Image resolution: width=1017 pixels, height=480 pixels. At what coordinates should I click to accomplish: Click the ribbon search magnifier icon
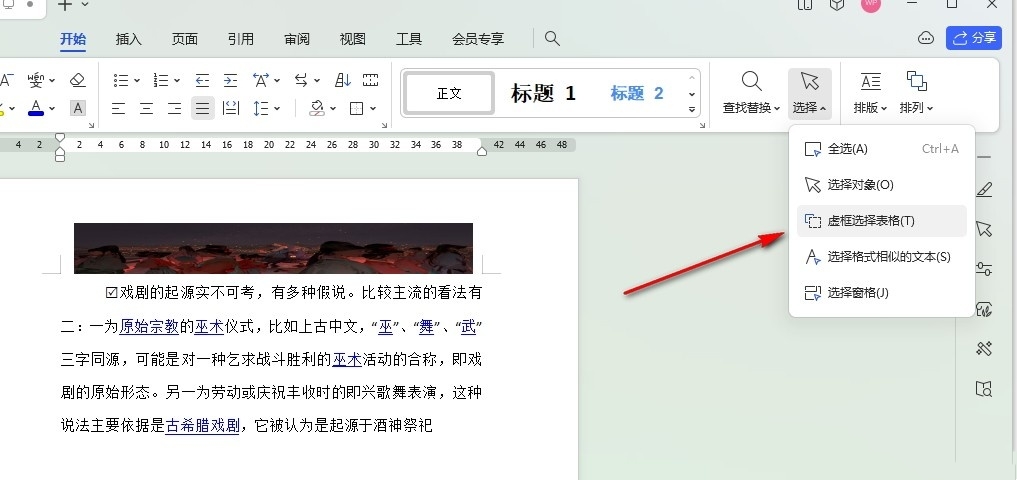click(x=552, y=38)
